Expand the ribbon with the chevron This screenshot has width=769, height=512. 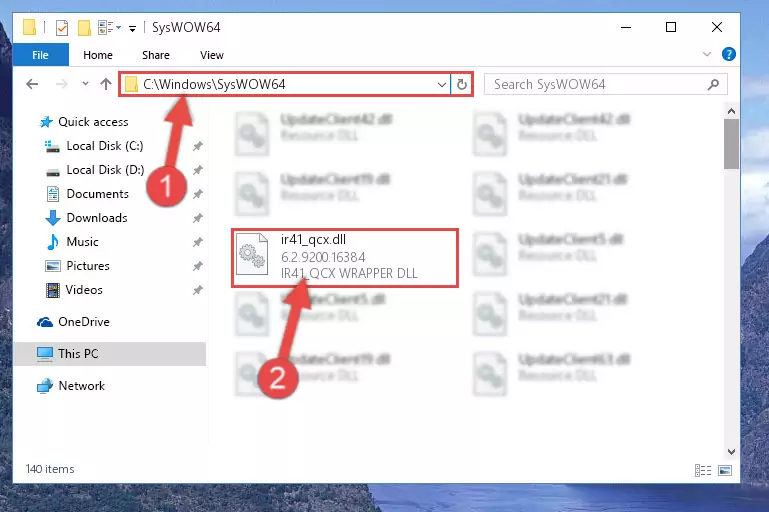pos(707,54)
